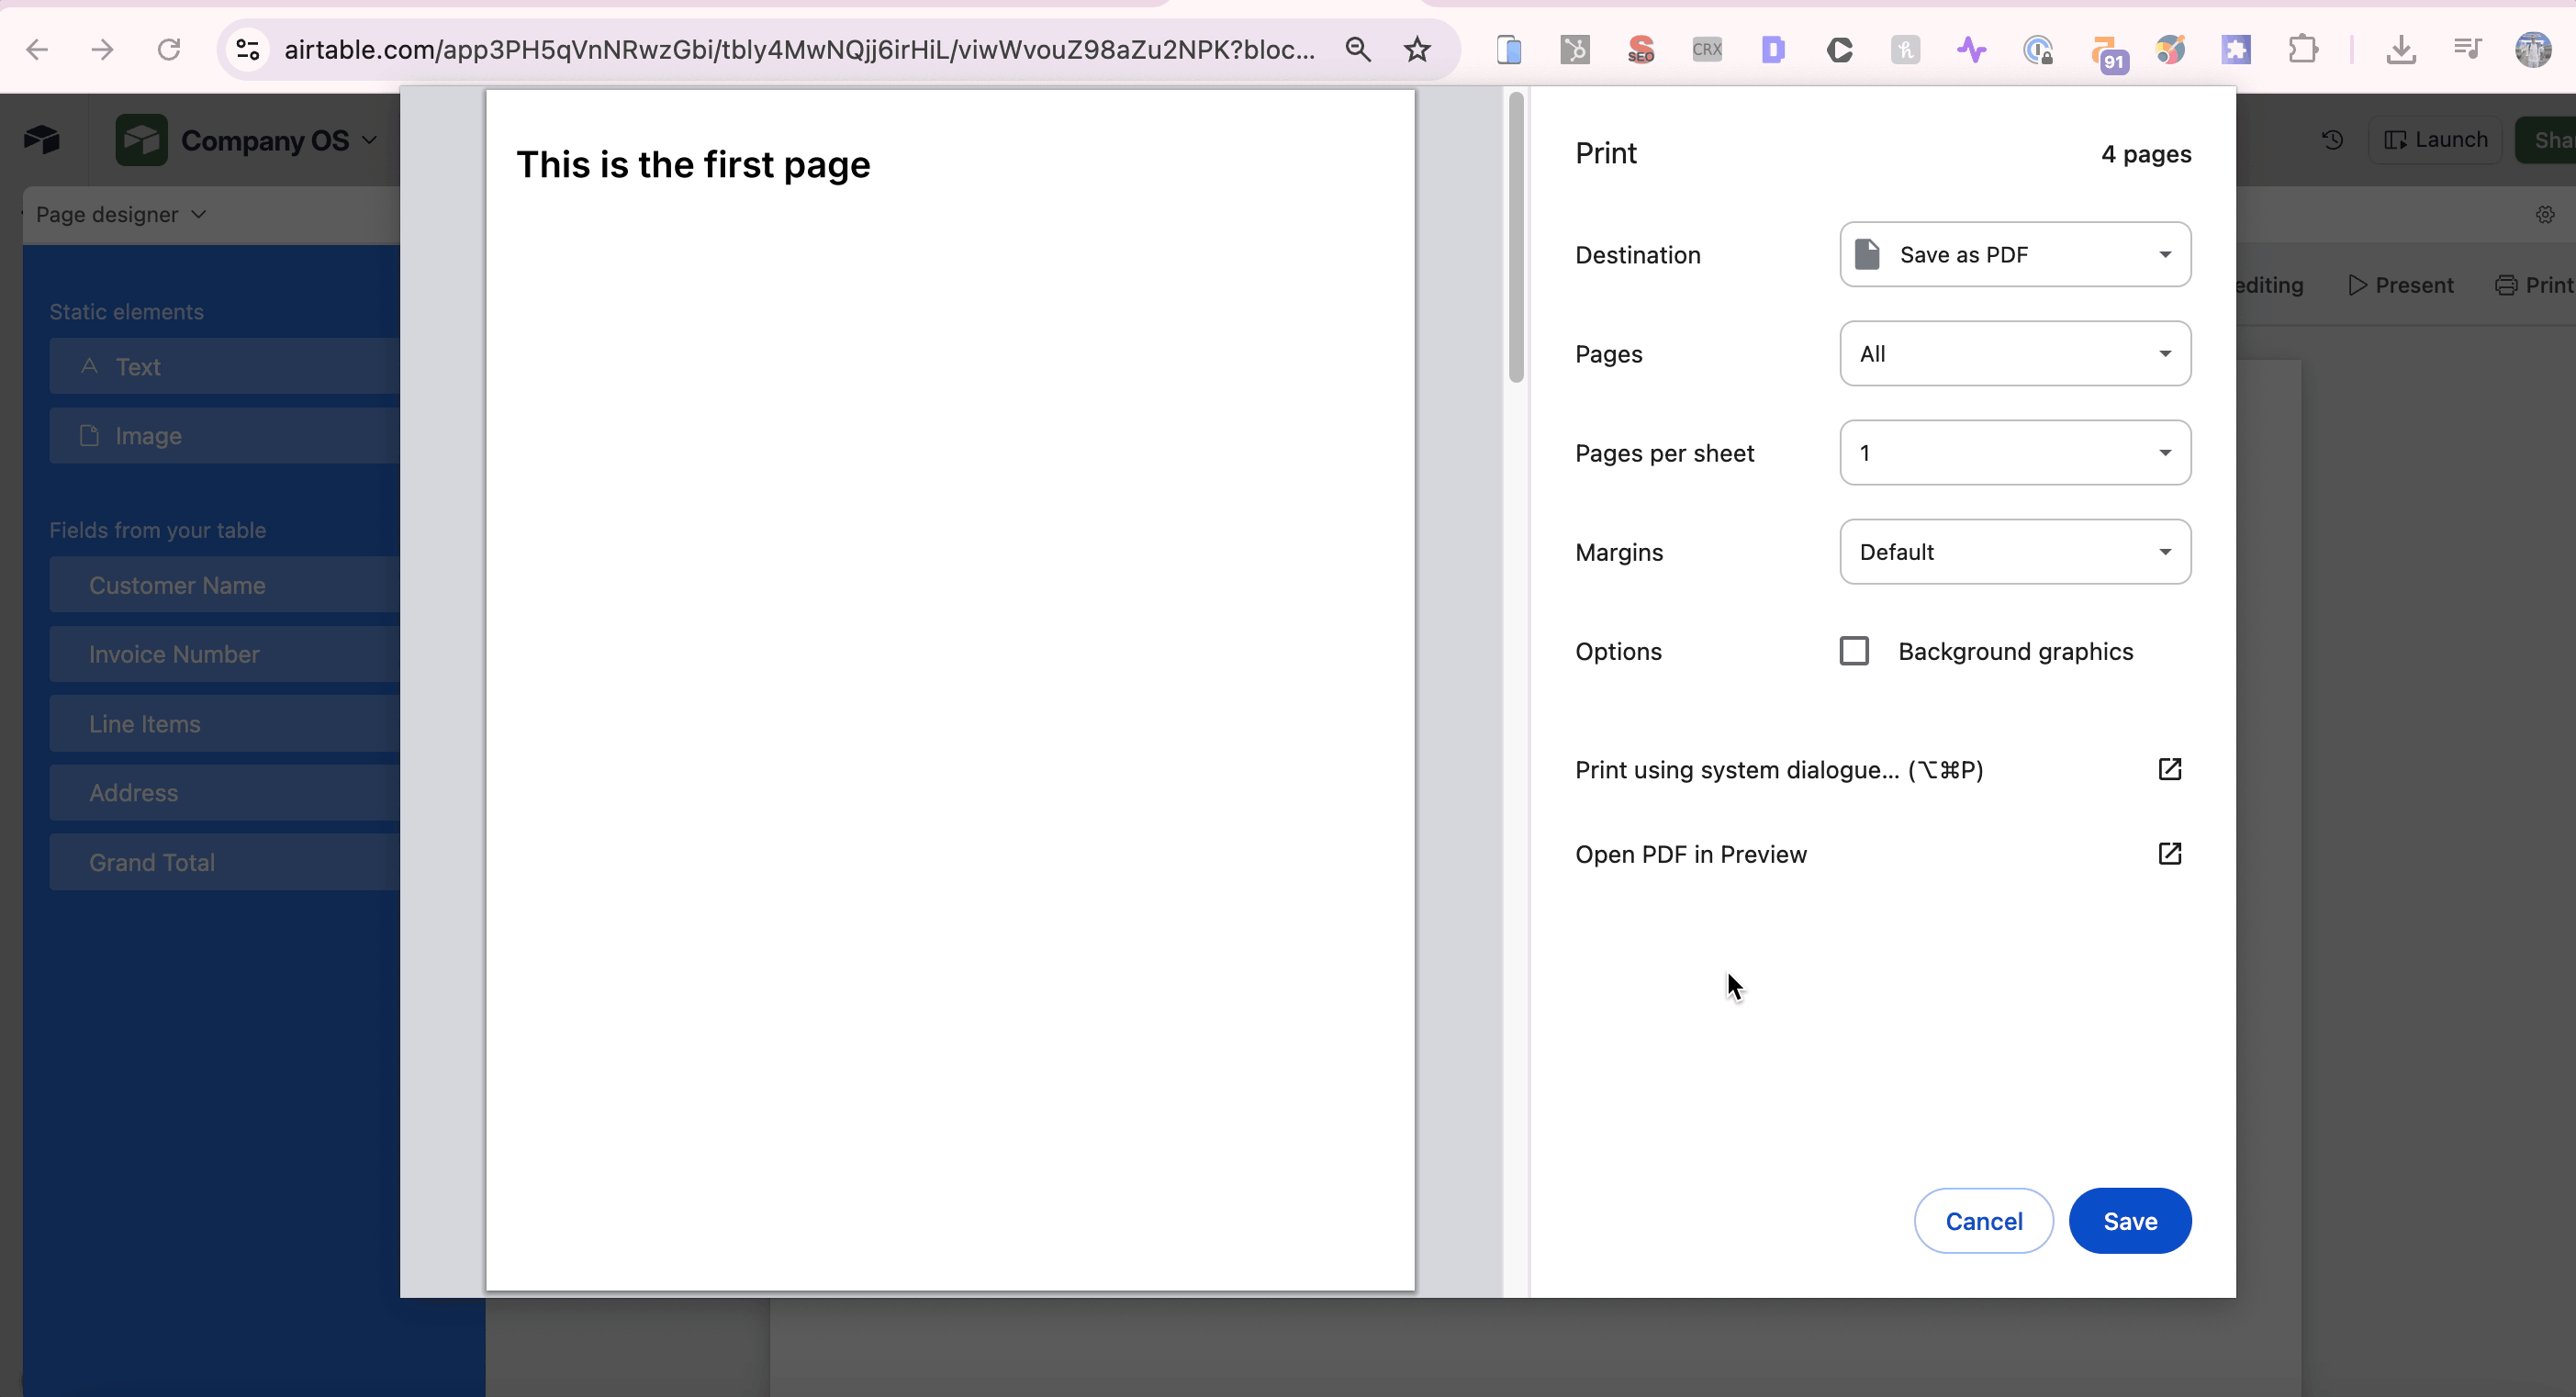Click the external-link icon beside Open PDF in Preview

point(2170,853)
